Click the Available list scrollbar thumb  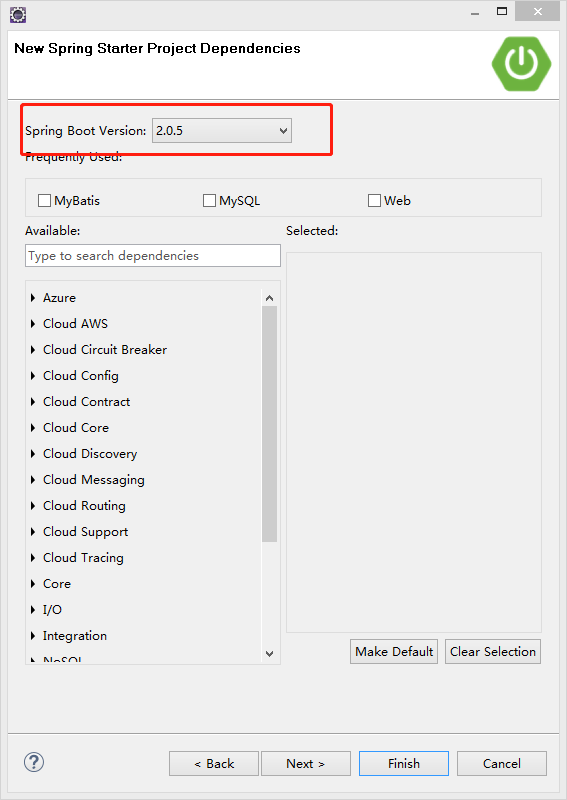269,424
